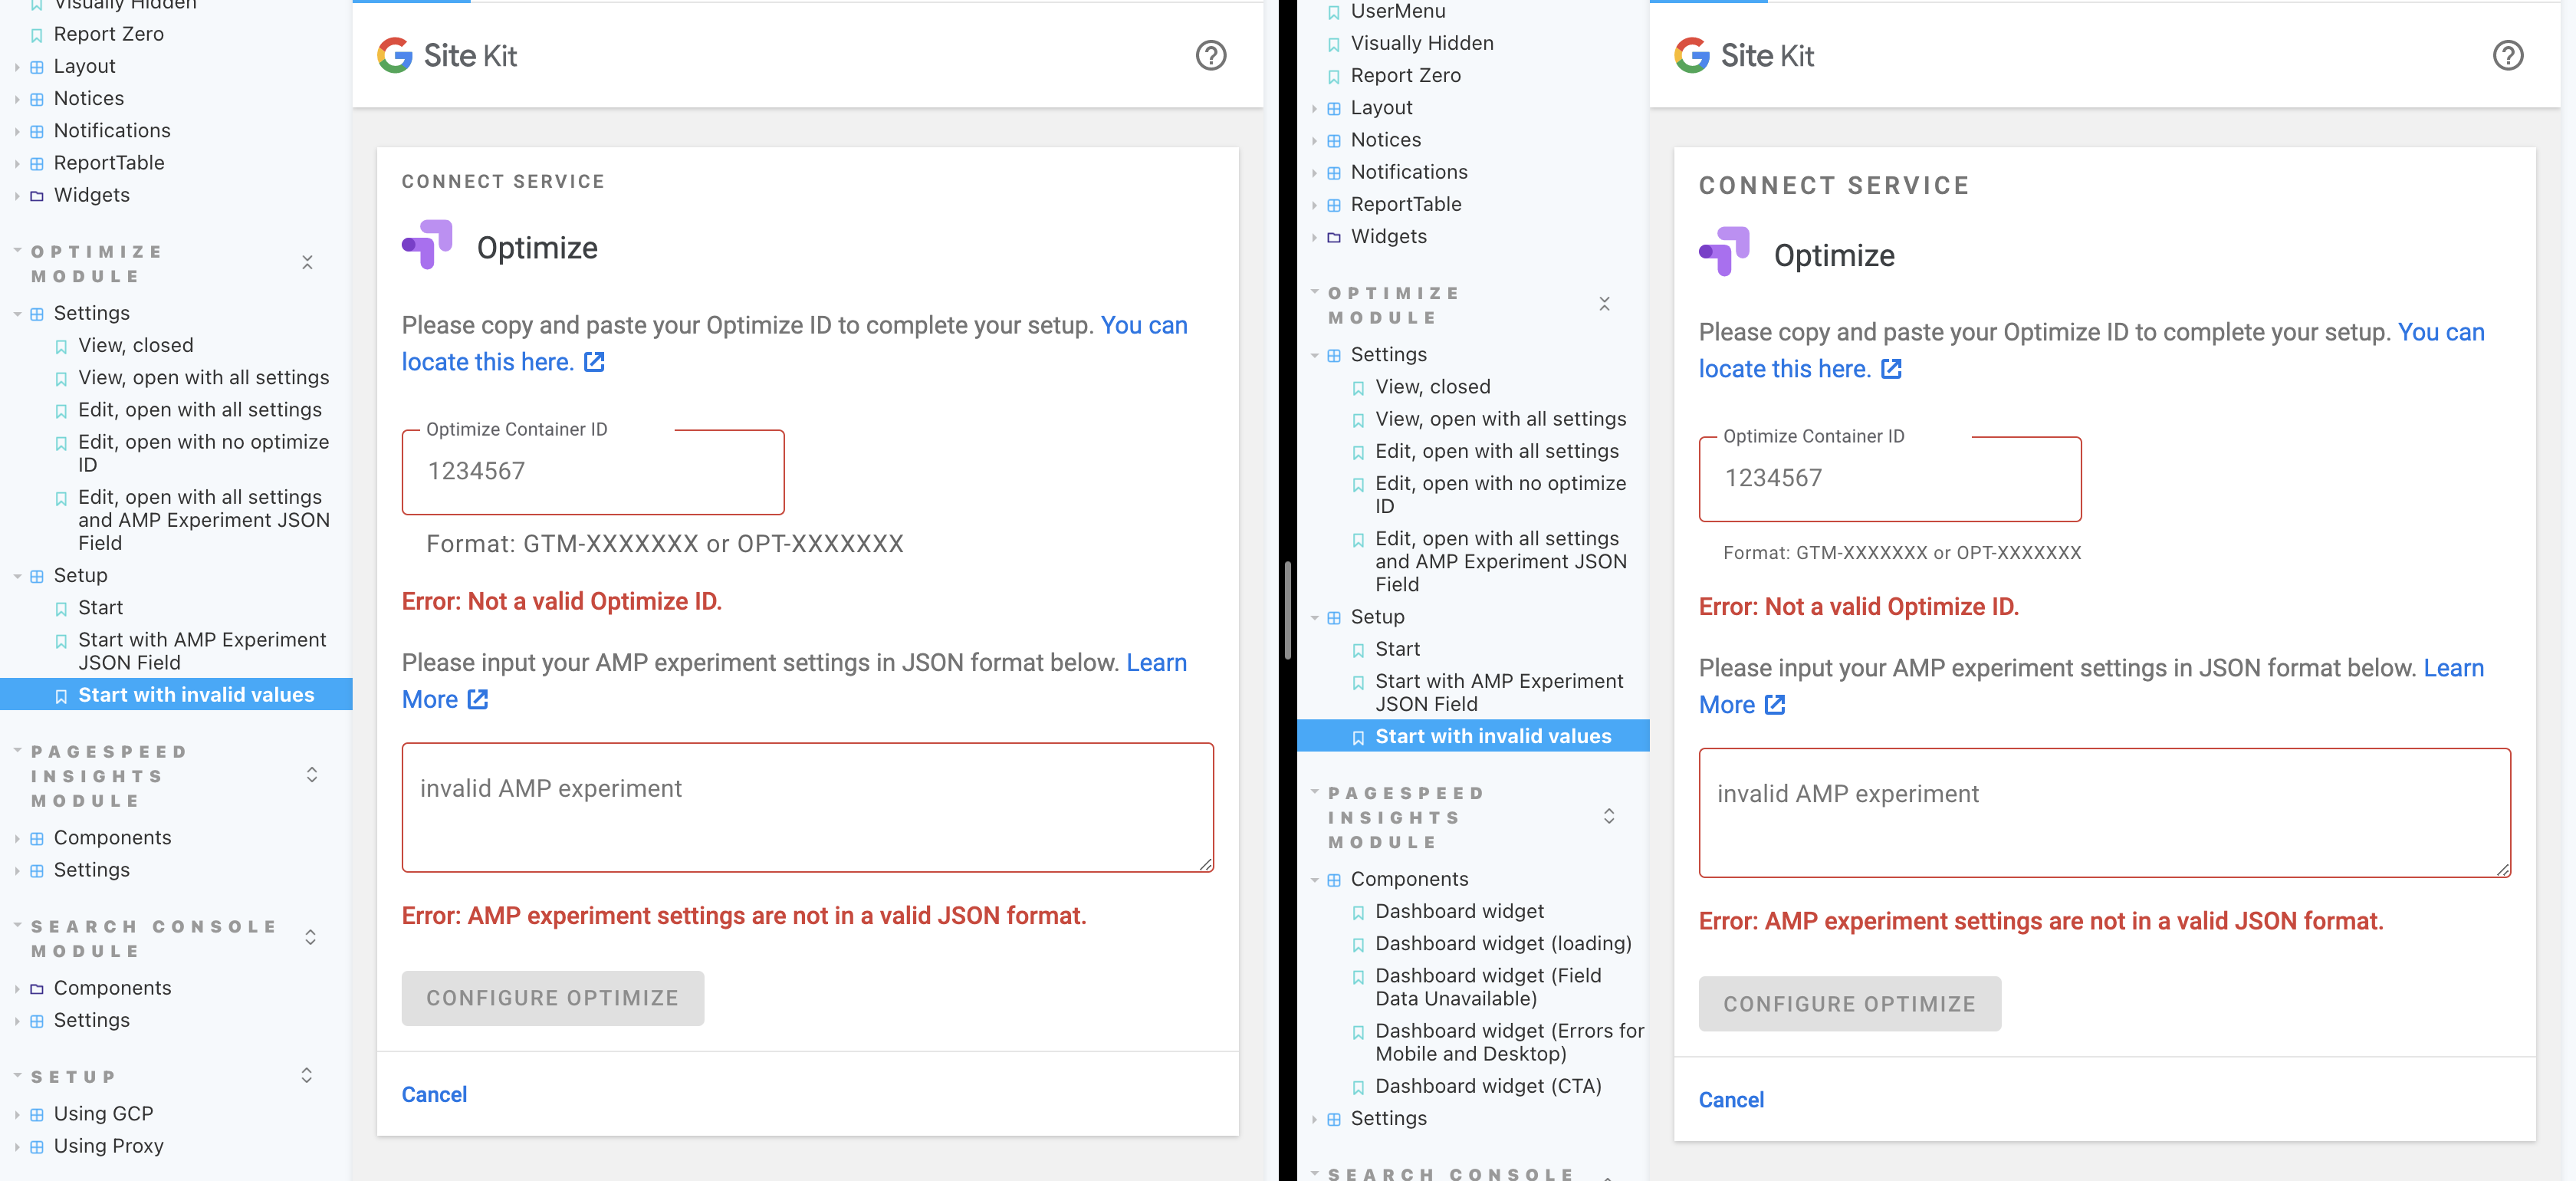Click the help icon in left Site Kit header
Screen dimensions: 2576x1181
click(1211, 55)
